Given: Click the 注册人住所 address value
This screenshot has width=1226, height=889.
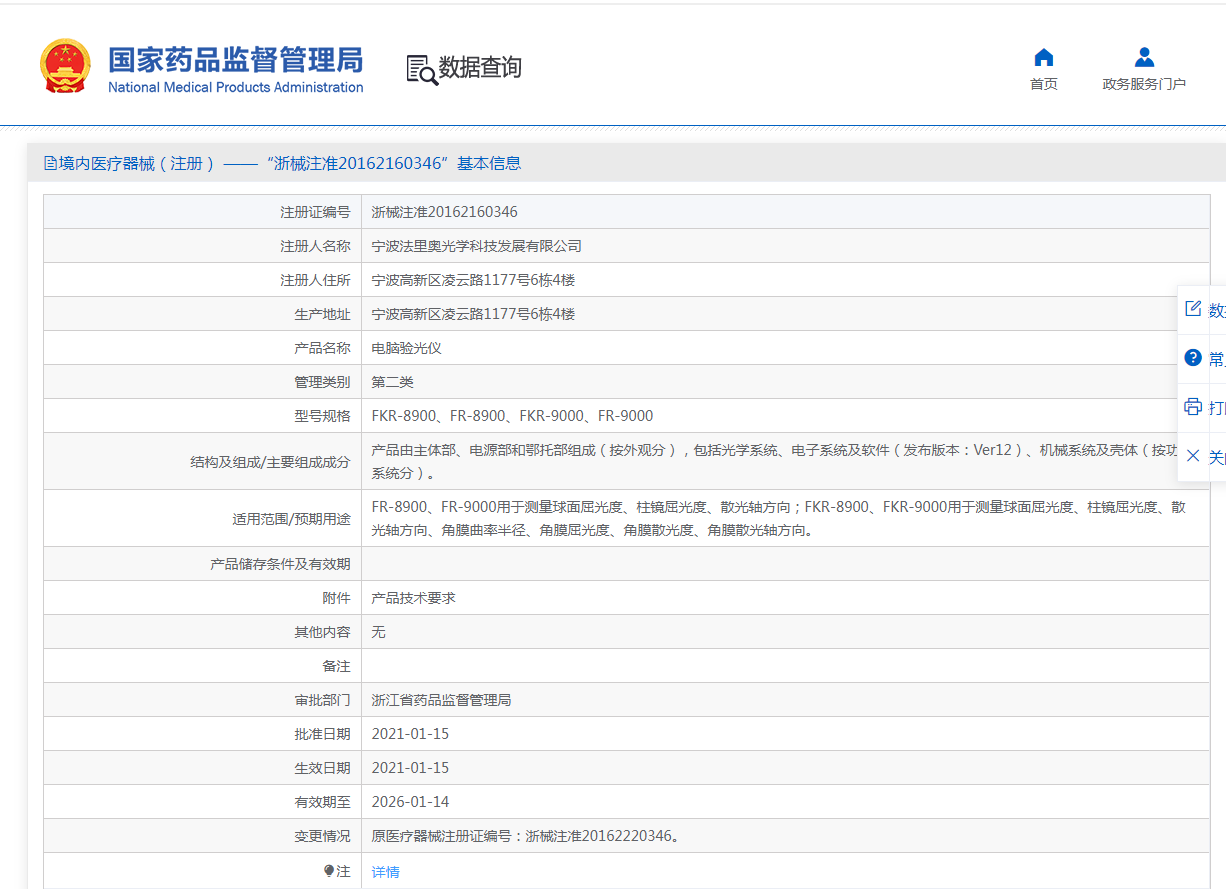Looking at the screenshot, I should pyautogui.click(x=473, y=280).
